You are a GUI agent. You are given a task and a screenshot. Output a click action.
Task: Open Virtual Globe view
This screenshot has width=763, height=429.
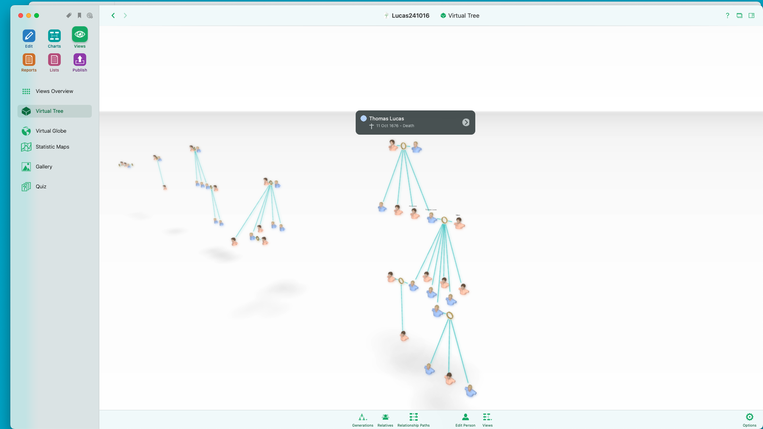tap(54, 131)
